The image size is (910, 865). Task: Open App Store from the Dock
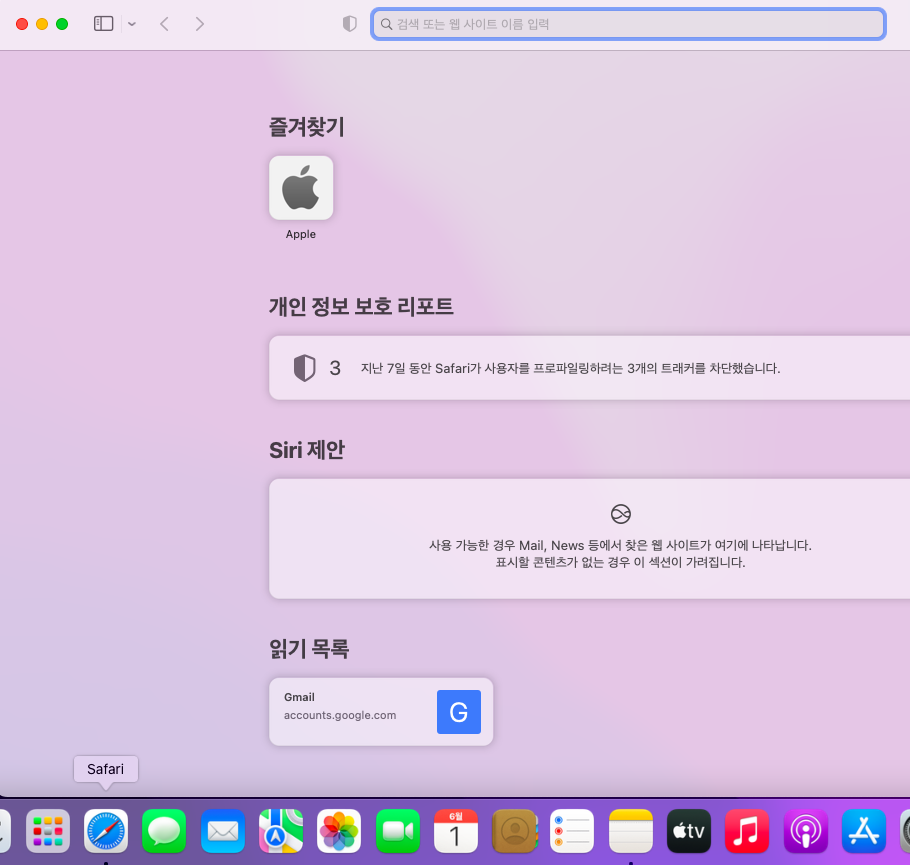[864, 831]
